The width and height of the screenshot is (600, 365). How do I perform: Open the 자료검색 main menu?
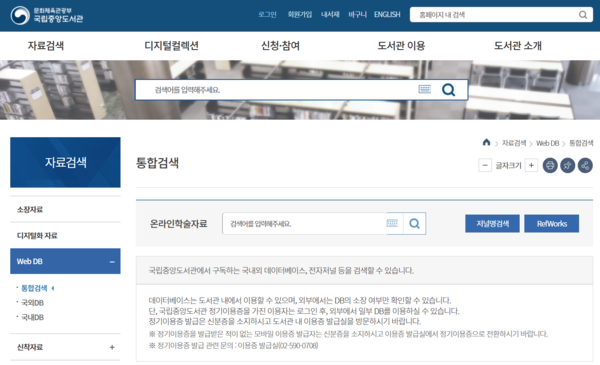[x=46, y=46]
